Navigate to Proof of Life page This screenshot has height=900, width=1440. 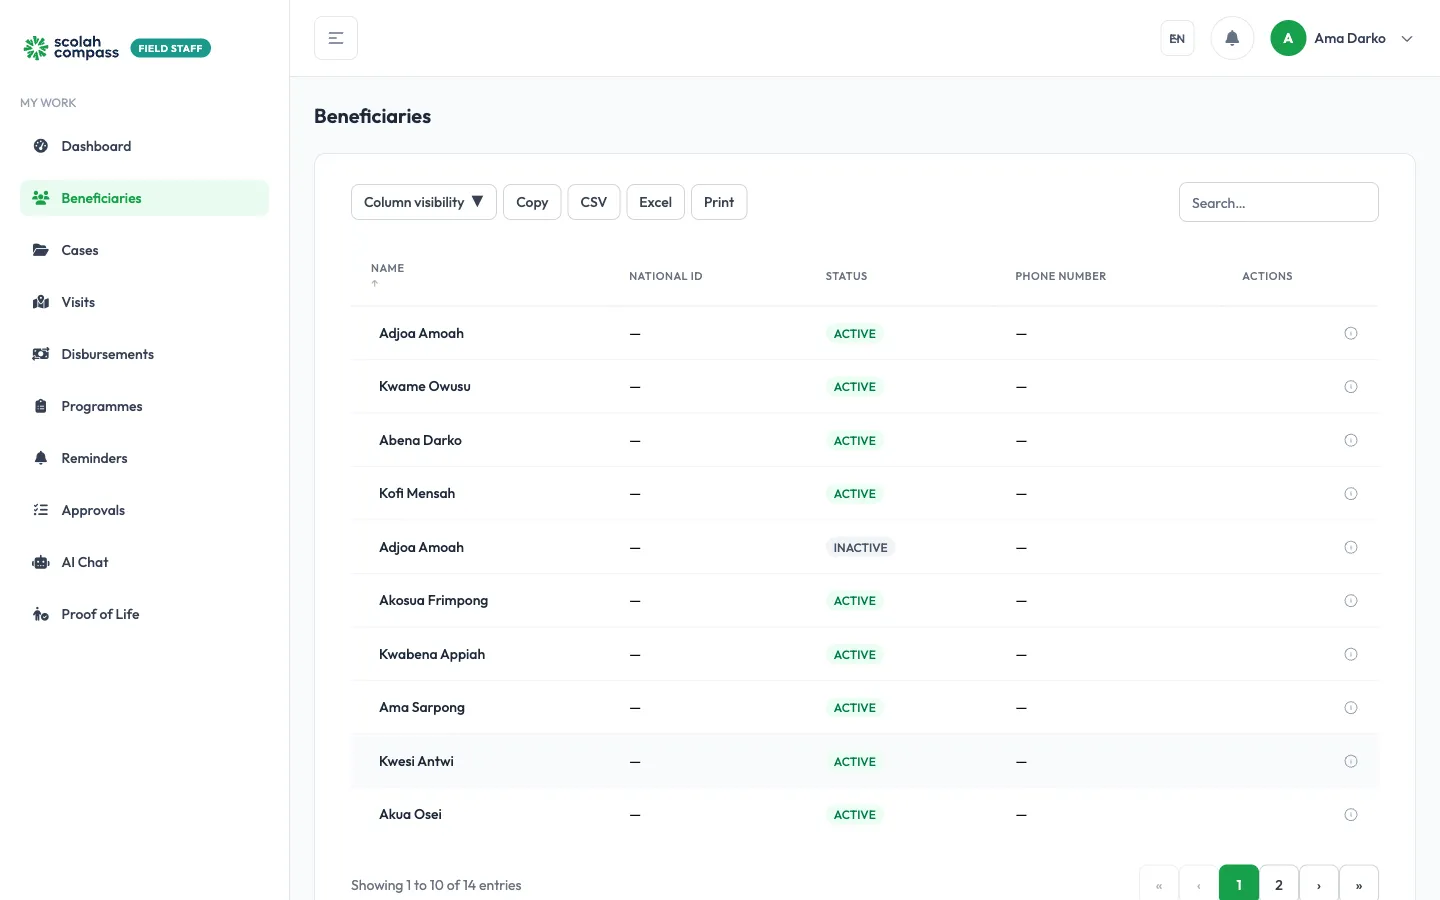click(x=144, y=614)
